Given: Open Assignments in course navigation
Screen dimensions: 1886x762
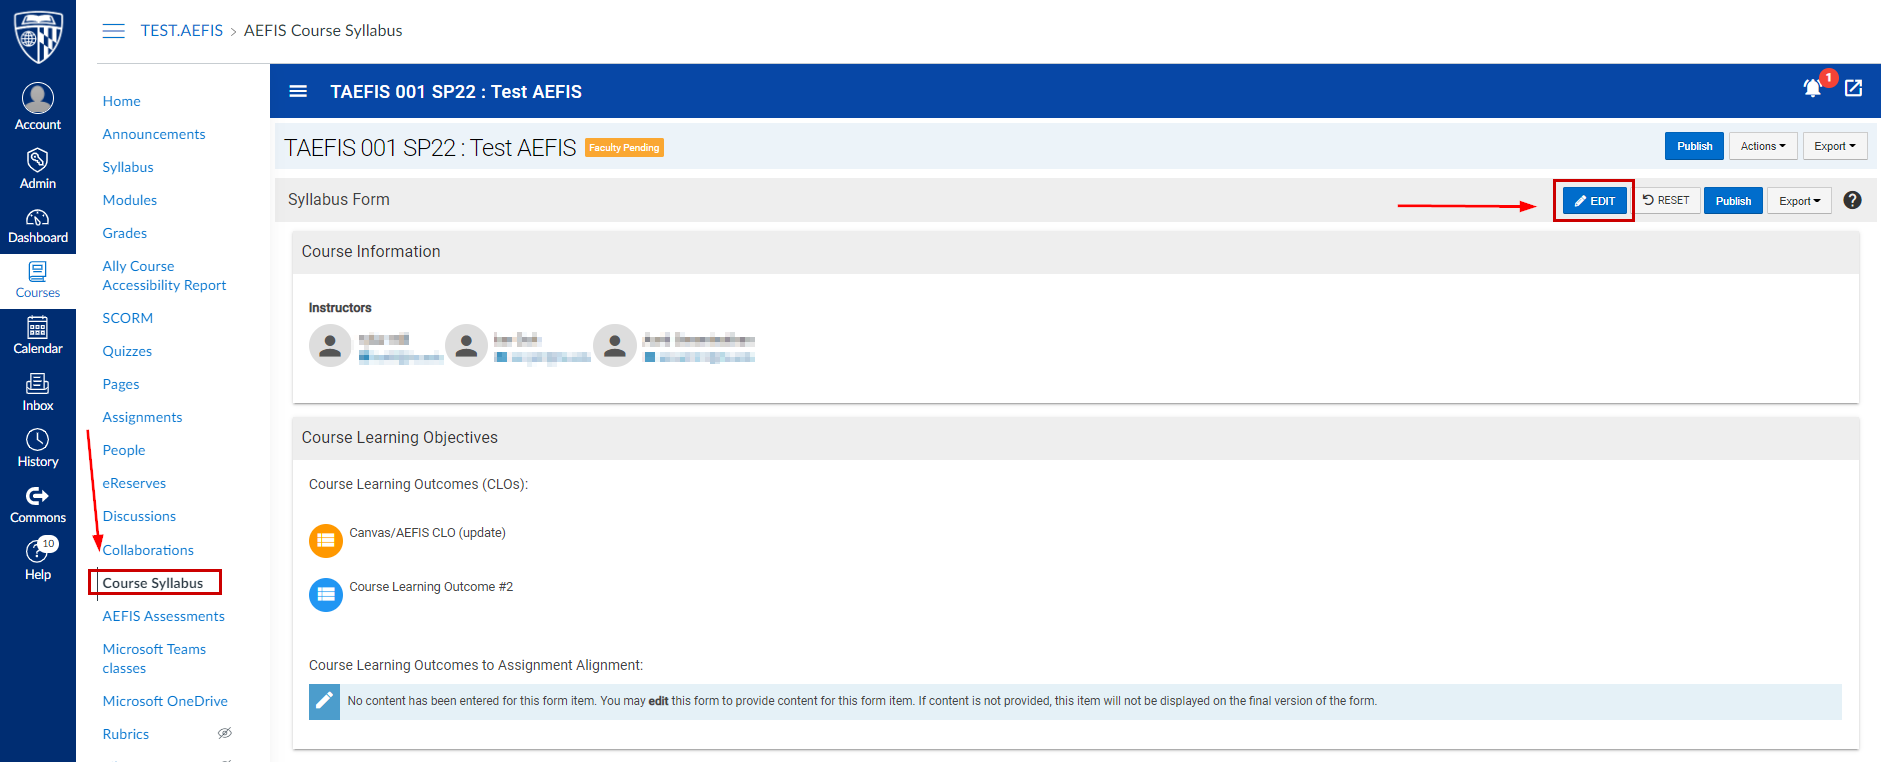Looking at the screenshot, I should click(x=142, y=417).
